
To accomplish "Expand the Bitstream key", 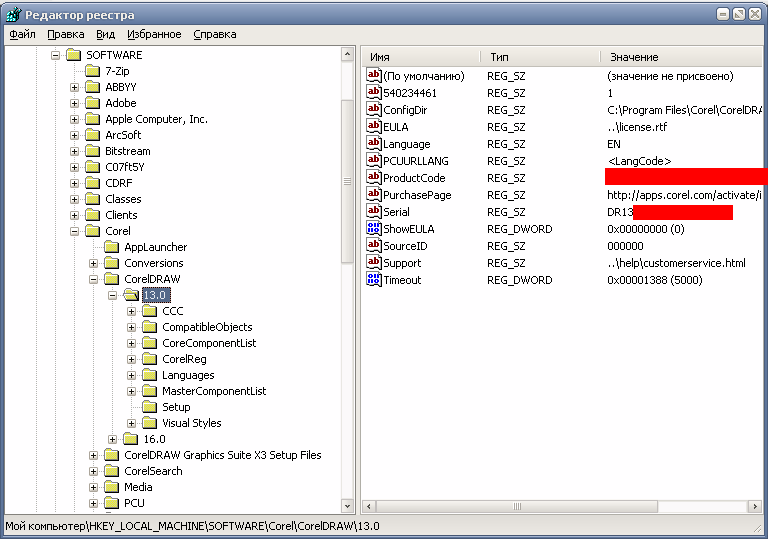I will pos(74,151).
